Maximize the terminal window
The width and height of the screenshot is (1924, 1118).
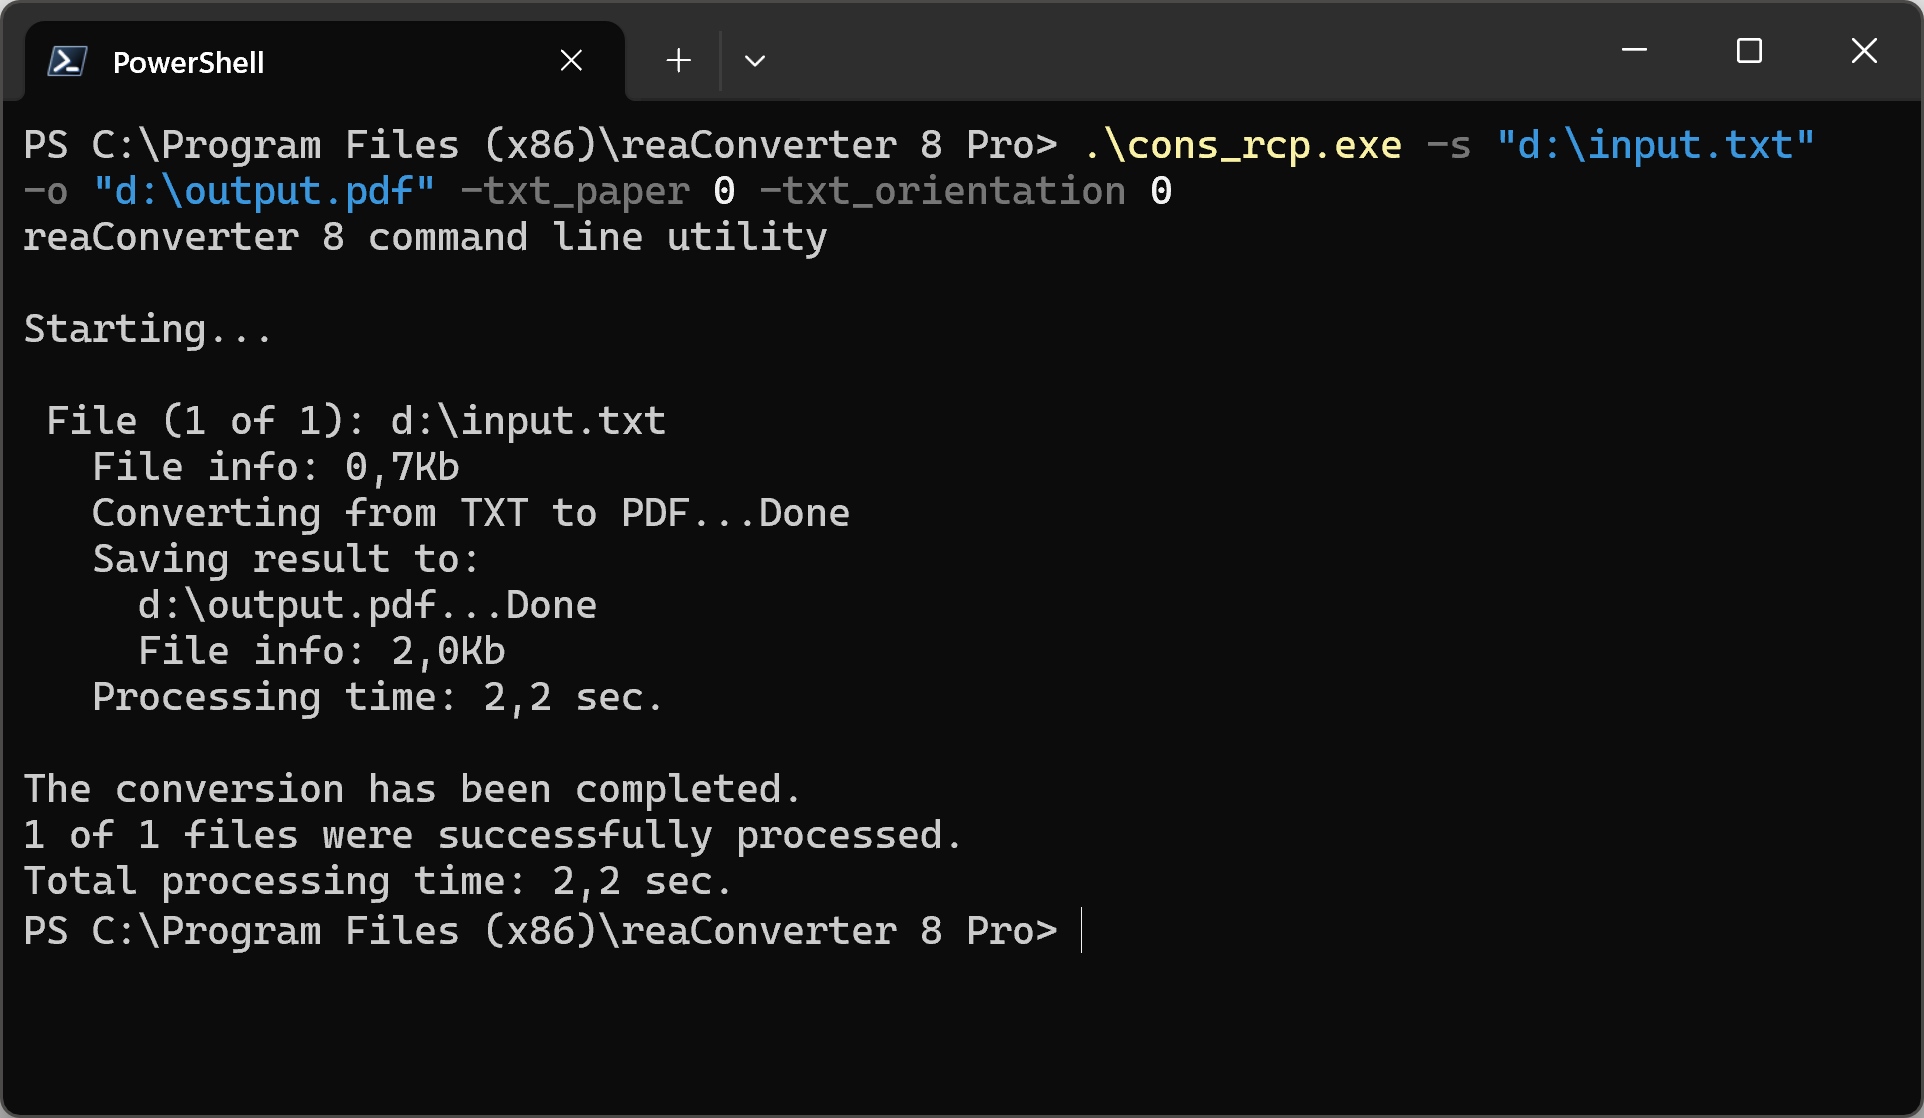[x=1749, y=50]
